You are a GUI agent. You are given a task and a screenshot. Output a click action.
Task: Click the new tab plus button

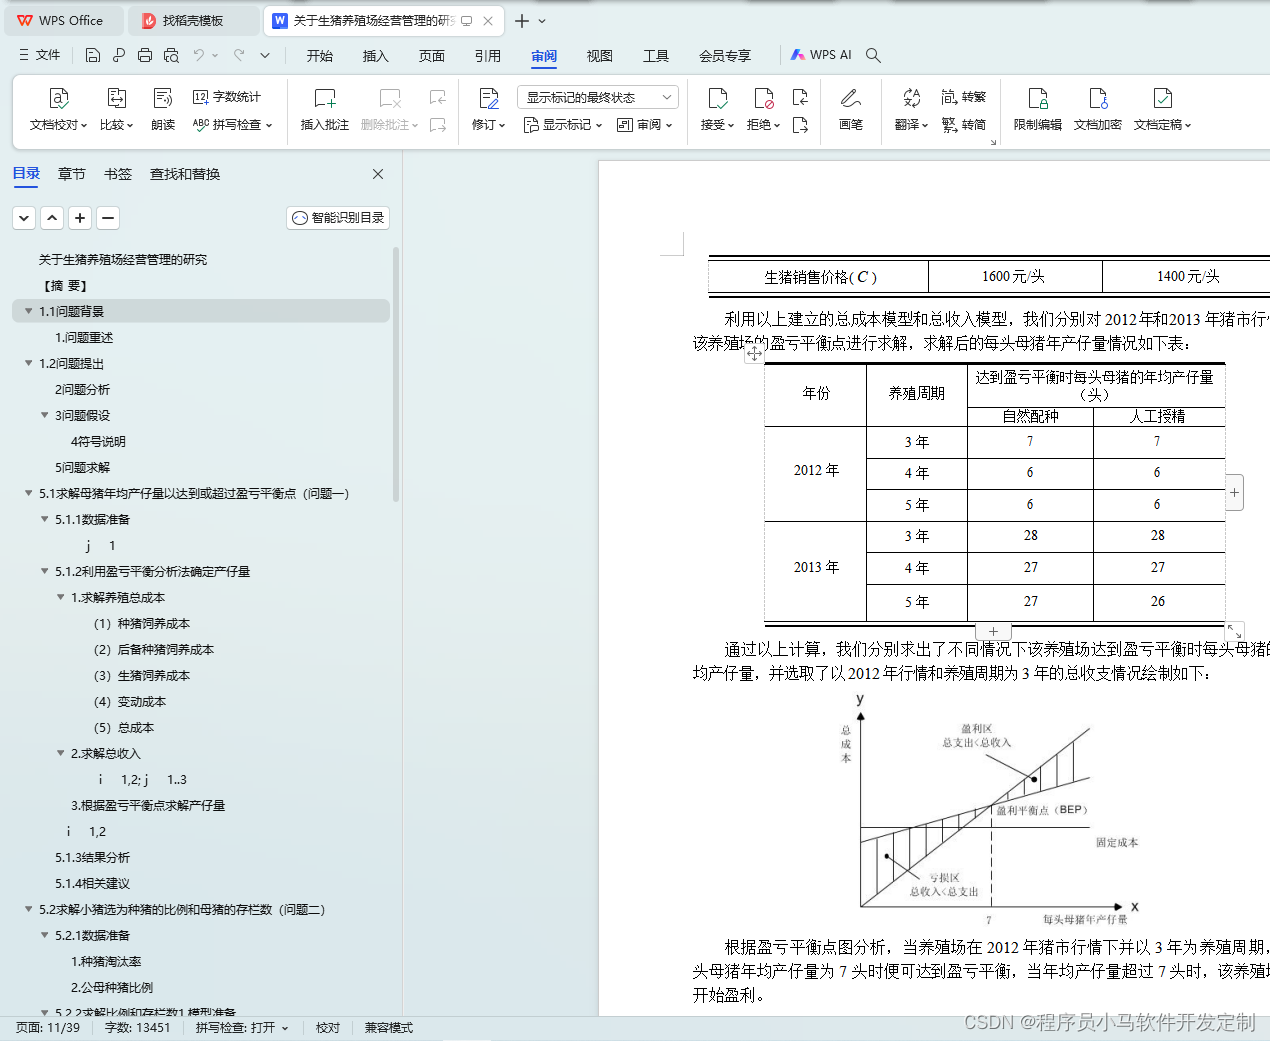[x=522, y=20]
